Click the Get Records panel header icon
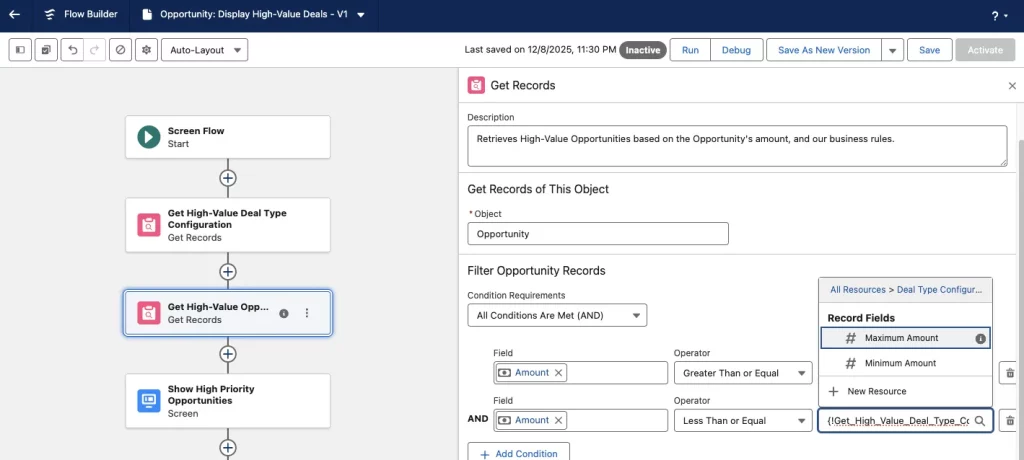Screen dimensions: 1024x460 point(476,85)
